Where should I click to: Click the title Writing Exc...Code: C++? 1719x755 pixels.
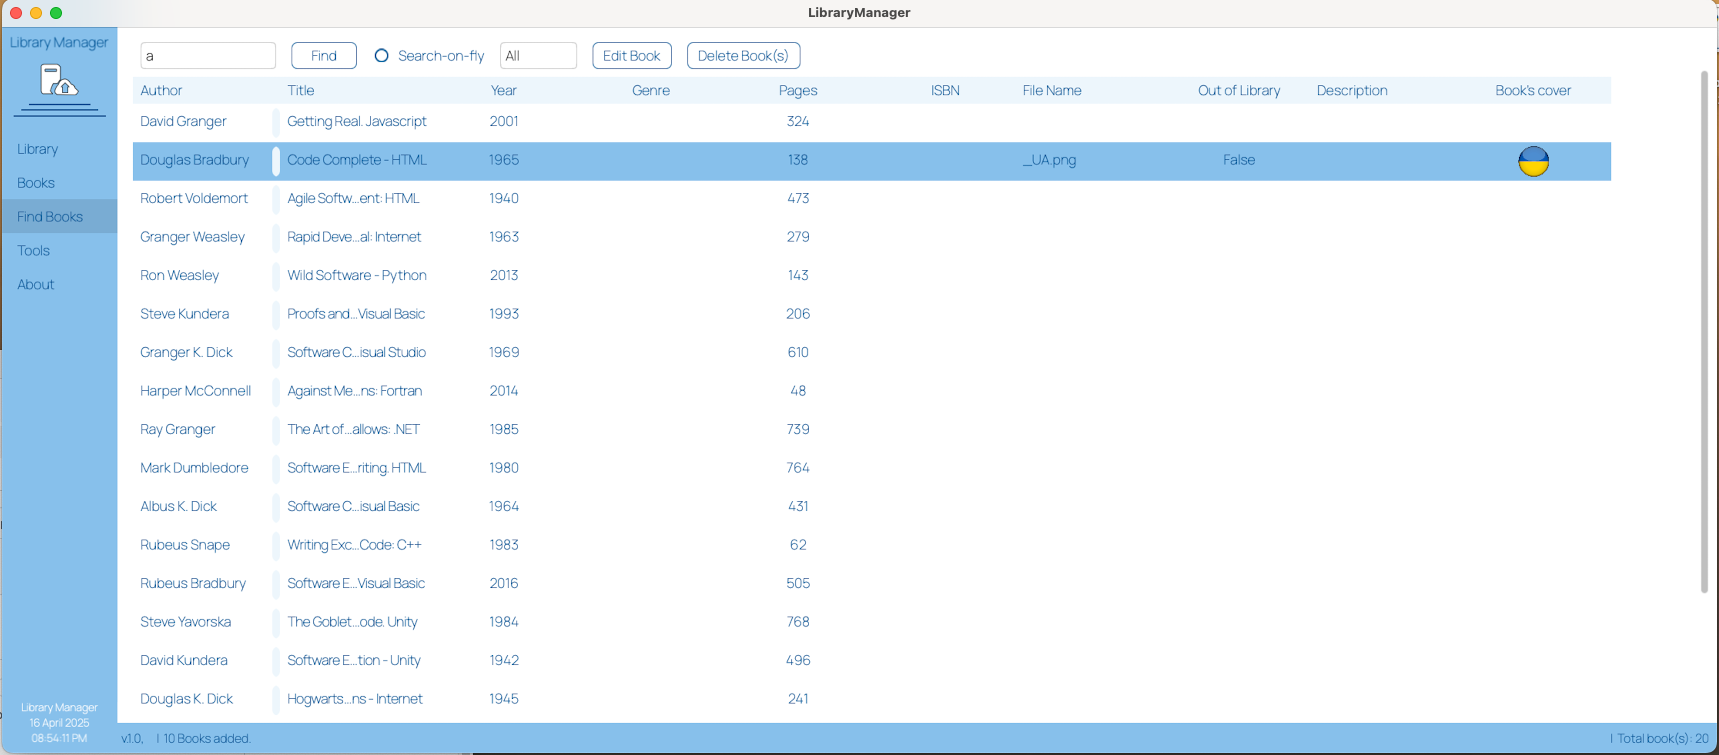(x=354, y=545)
